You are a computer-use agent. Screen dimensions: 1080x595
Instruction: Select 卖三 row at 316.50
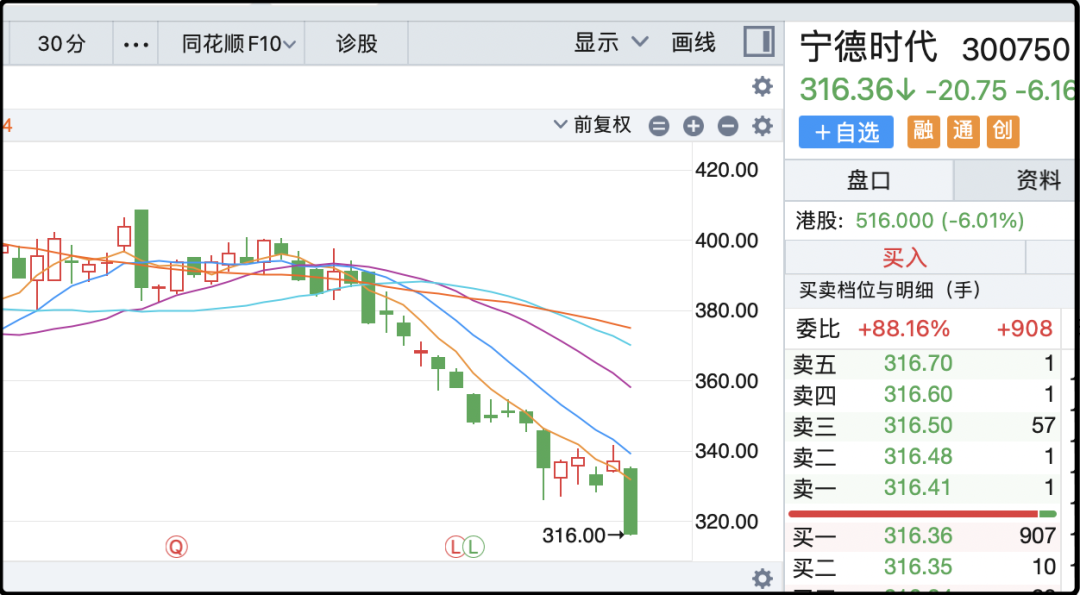924,426
